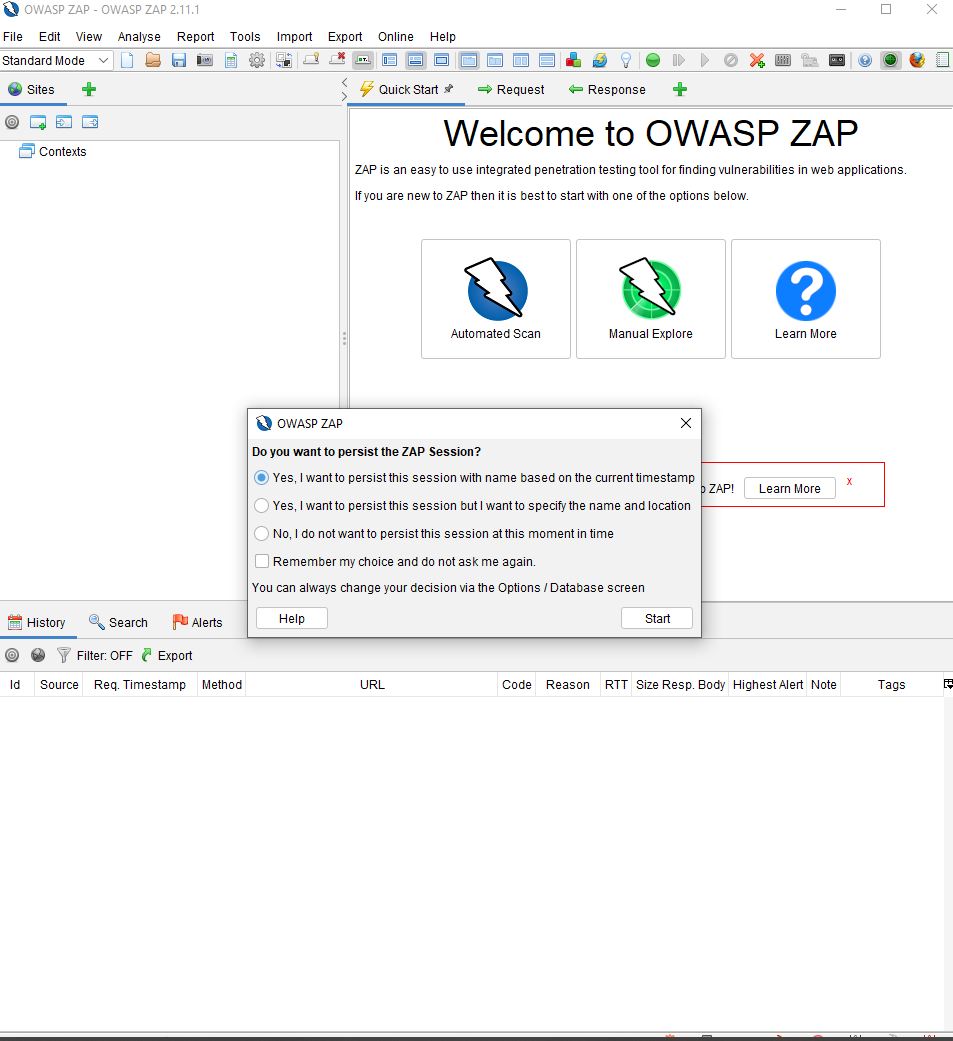This screenshot has width=953, height=1041.
Task: Select 'No, I do not want to persist'
Action: [261, 533]
